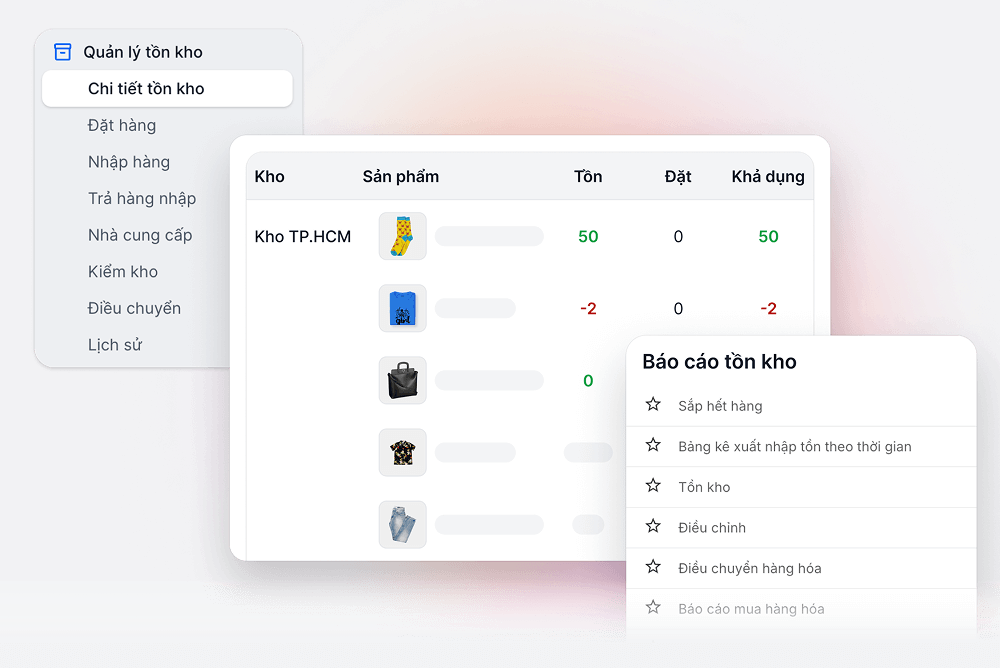Open Nhà cung cấp section
This screenshot has height=668, width=1000.
140,235
